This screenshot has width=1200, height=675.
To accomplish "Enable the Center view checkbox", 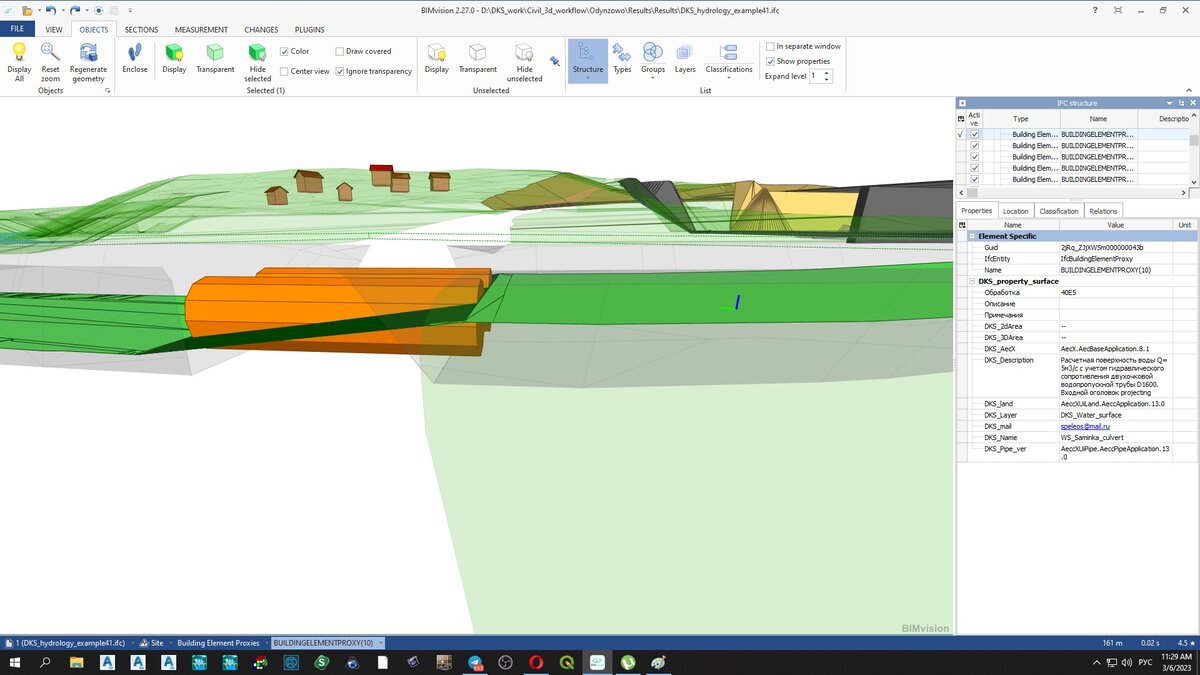I will (x=285, y=71).
